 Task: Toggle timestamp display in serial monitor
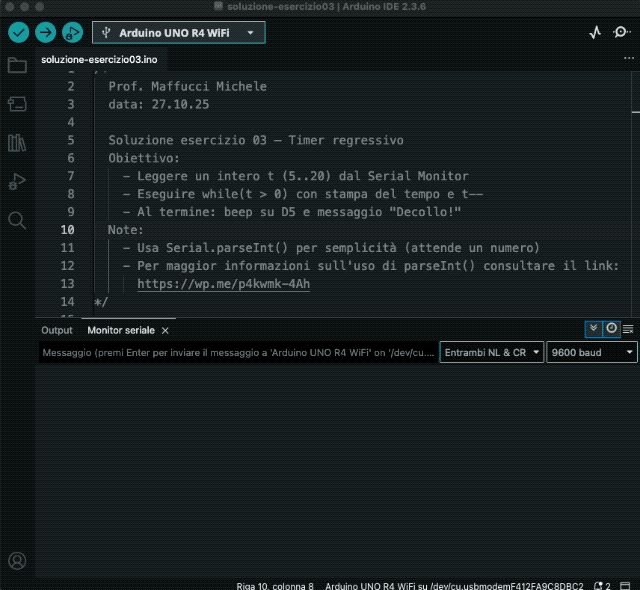tap(611, 329)
